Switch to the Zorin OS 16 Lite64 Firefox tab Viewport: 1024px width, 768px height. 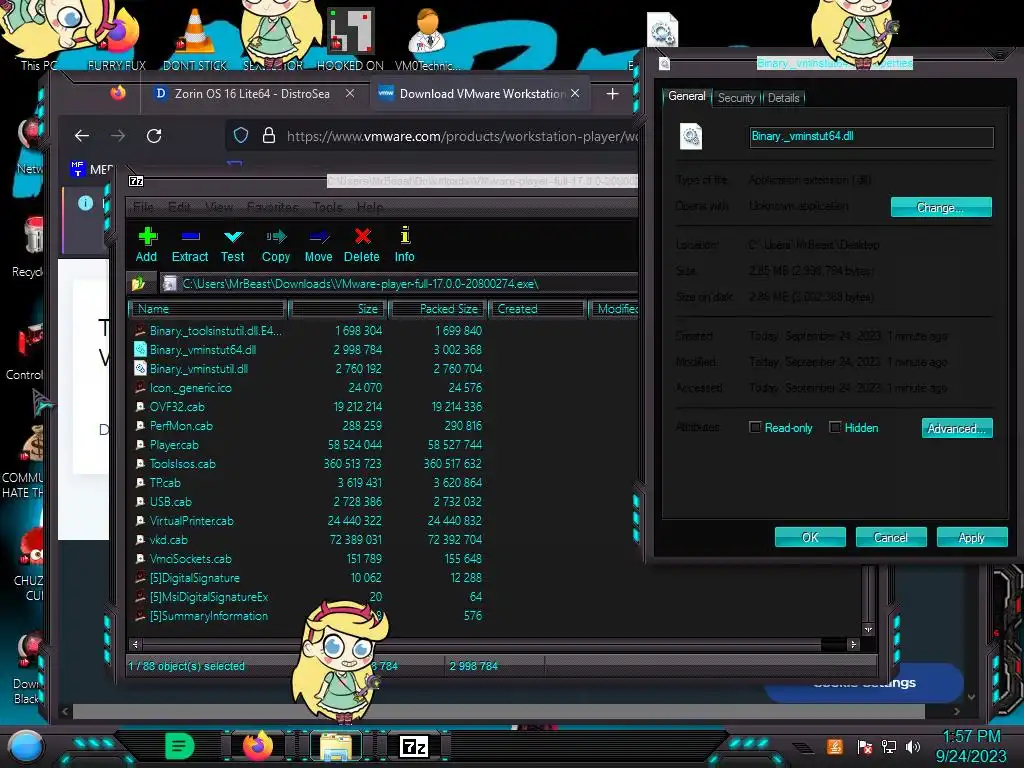pyautogui.click(x=251, y=93)
